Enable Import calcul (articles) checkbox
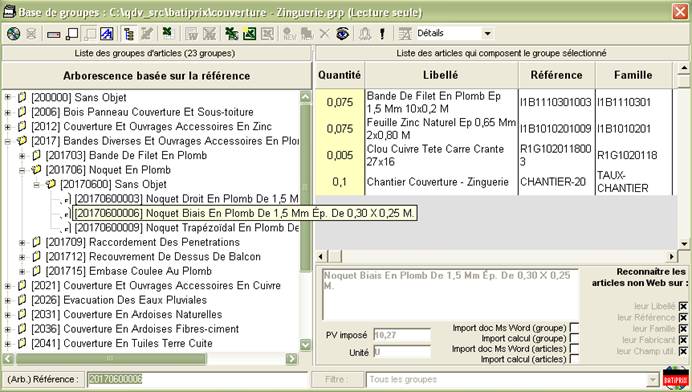This screenshot has width=692, height=392. tap(574, 359)
